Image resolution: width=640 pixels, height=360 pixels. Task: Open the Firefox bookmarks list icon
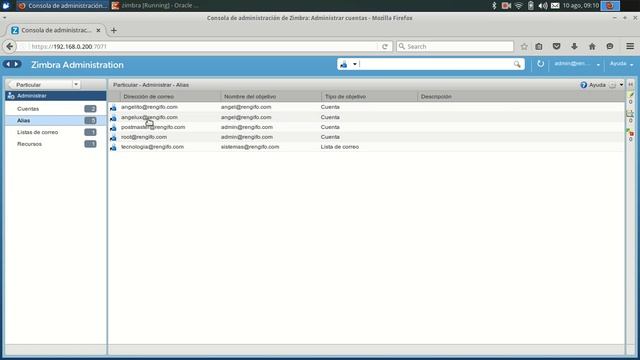[539, 47]
